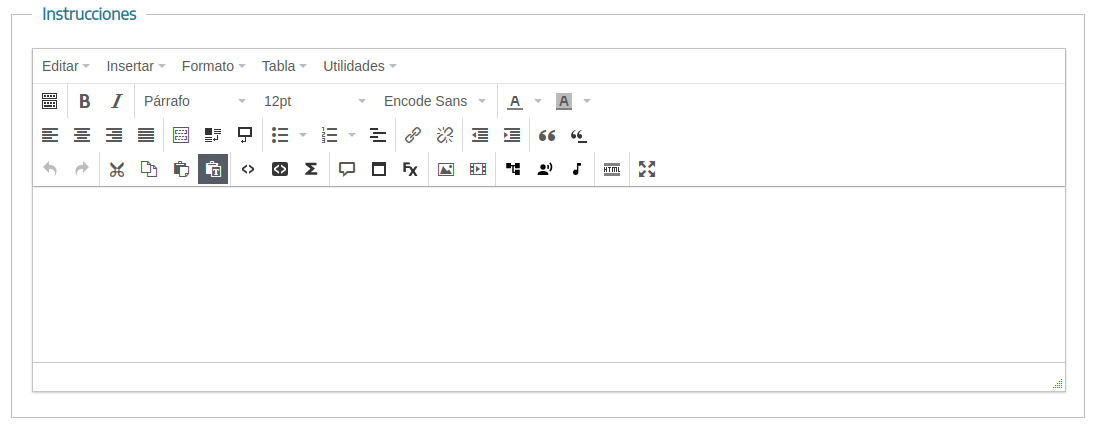1096x428 pixels.
Task: Open the Encode Sans font dropdown
Action: click(x=435, y=101)
